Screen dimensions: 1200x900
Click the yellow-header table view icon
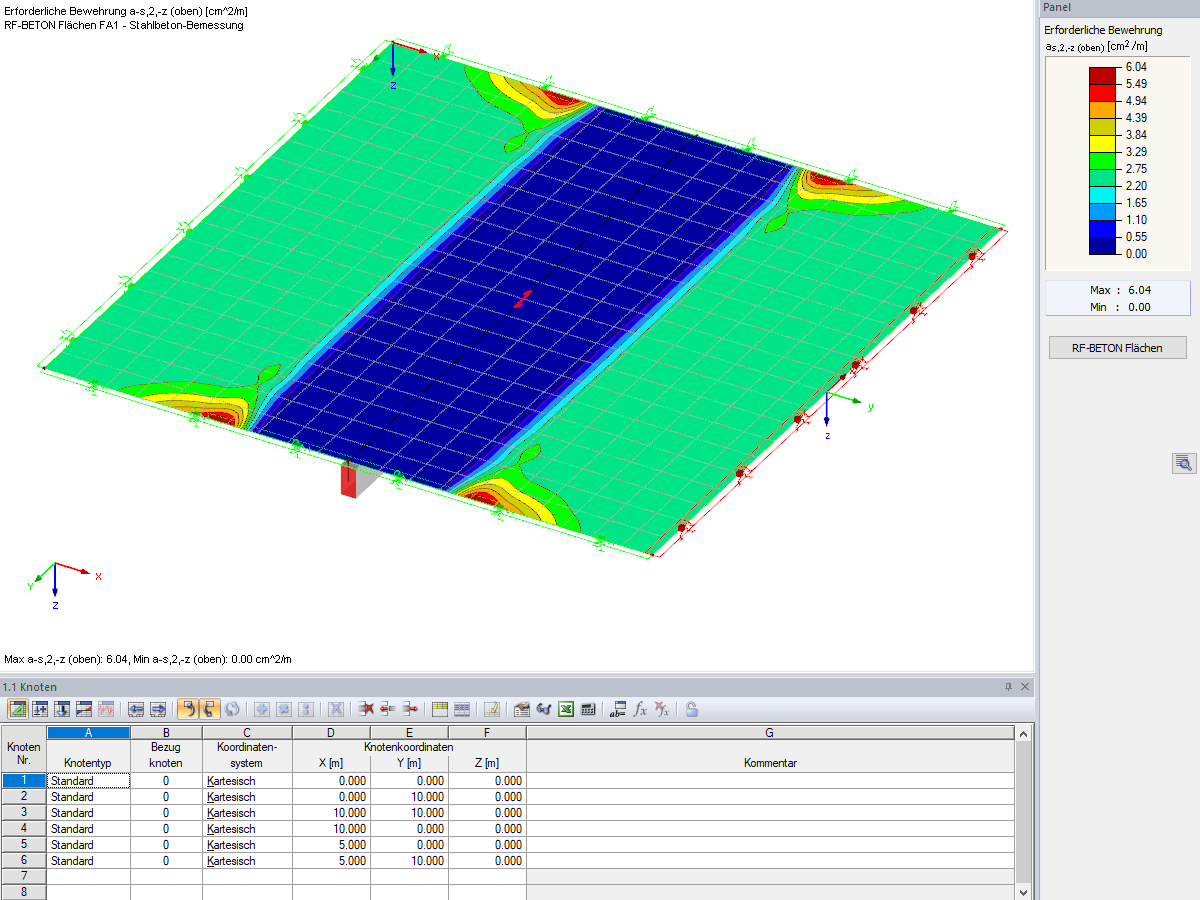(440, 709)
